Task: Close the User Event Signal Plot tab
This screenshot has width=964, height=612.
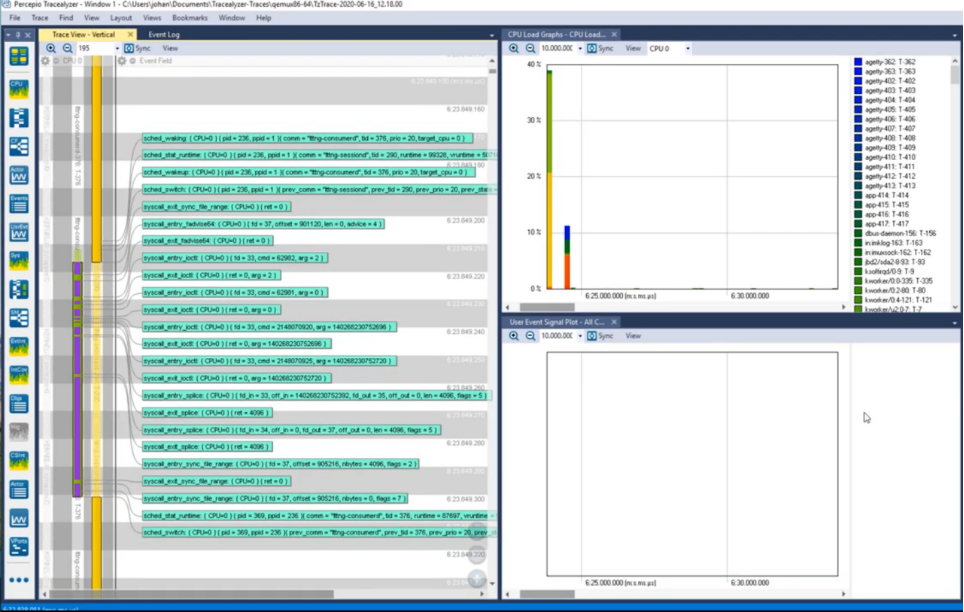Action: 614,322
